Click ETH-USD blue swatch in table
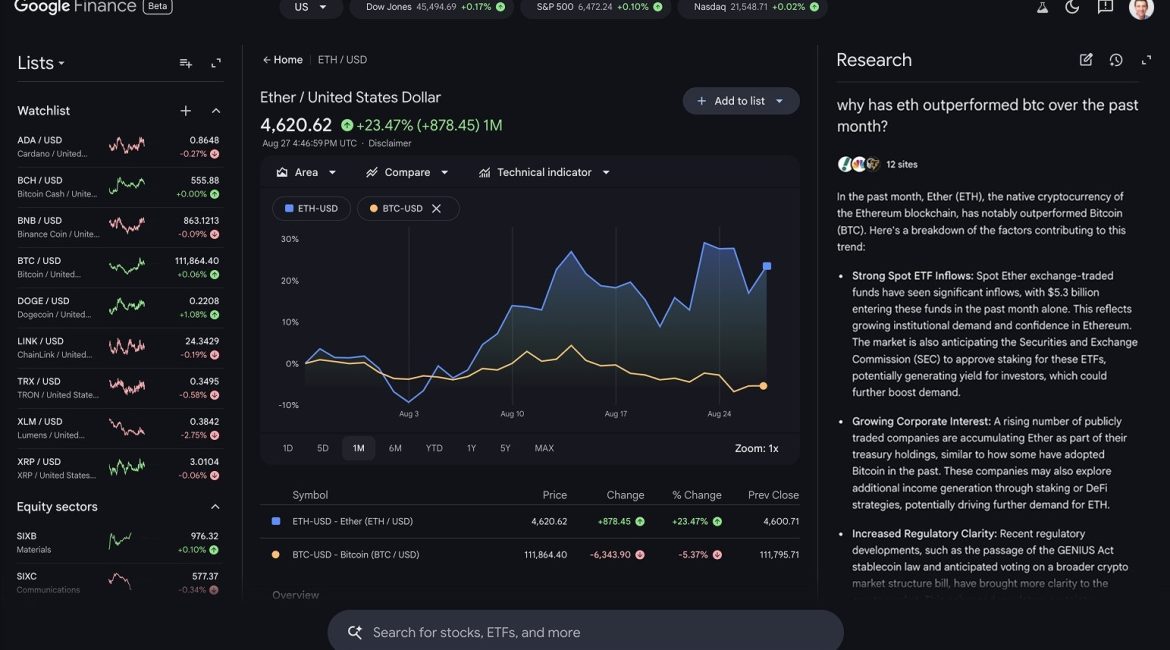The image size is (1170, 650). coord(276,521)
